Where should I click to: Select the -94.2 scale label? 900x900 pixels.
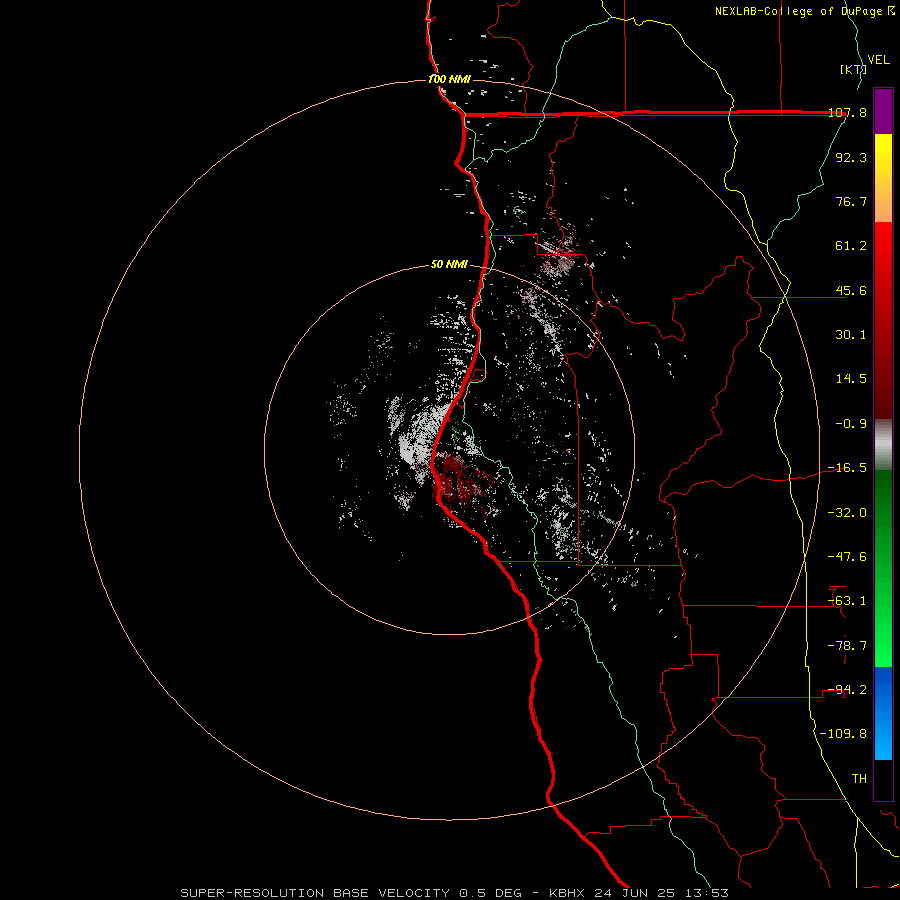(x=847, y=690)
